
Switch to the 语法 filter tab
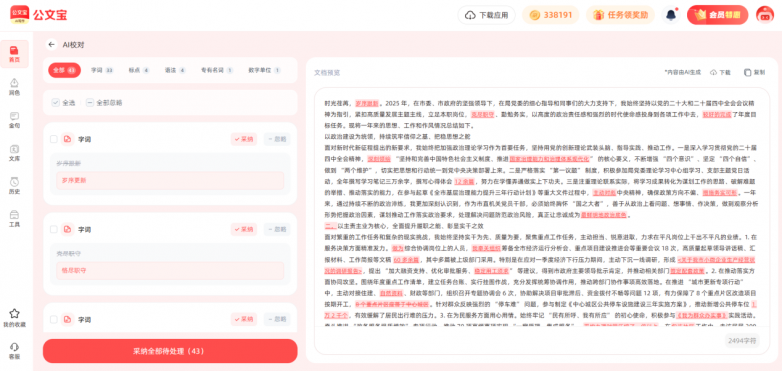pyautogui.click(x=175, y=70)
